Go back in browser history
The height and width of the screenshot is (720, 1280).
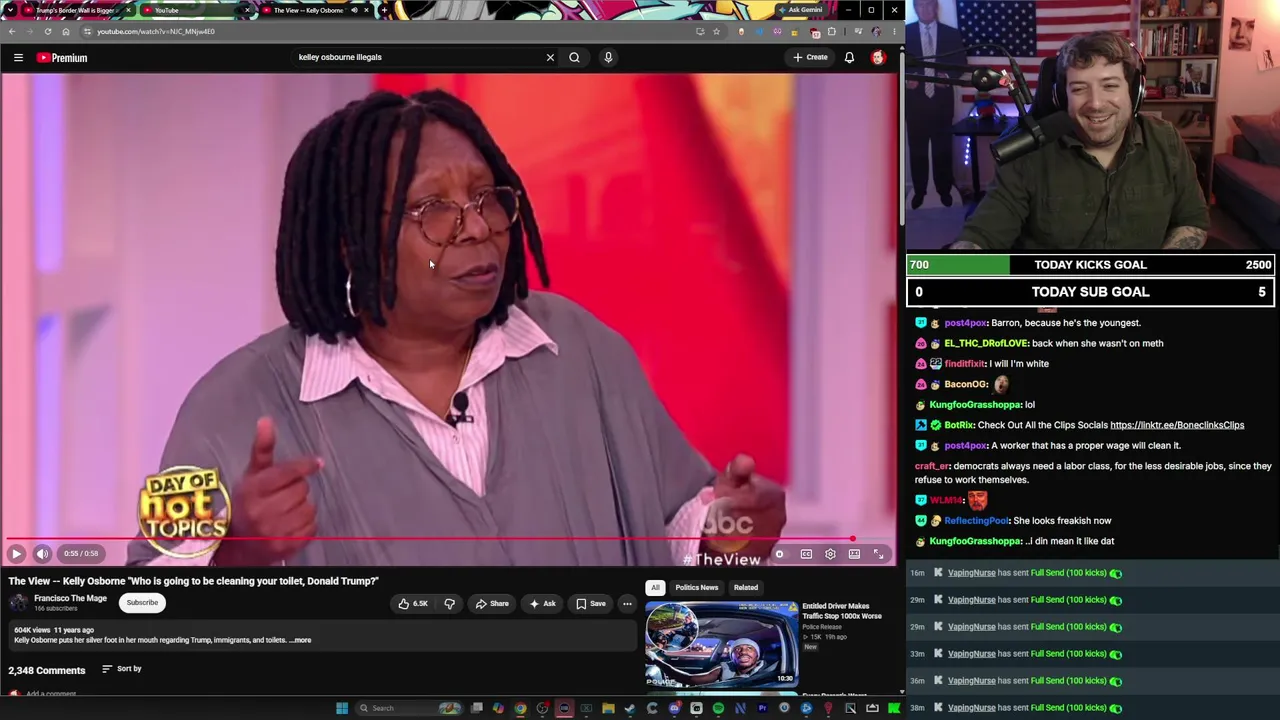[12, 31]
